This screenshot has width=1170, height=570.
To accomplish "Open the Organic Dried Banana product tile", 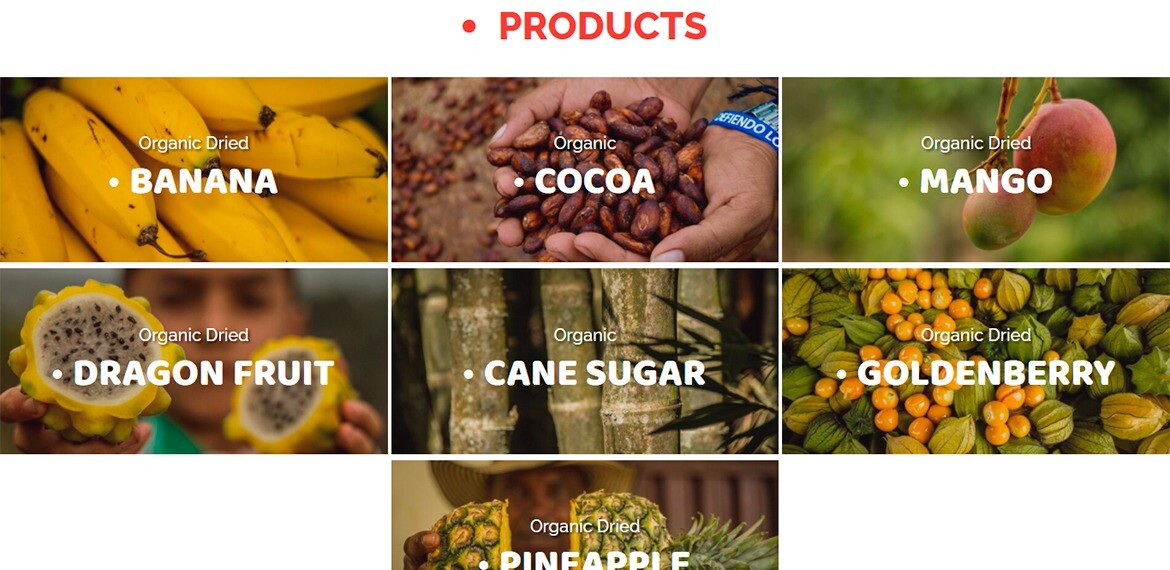I will pyautogui.click(x=194, y=169).
